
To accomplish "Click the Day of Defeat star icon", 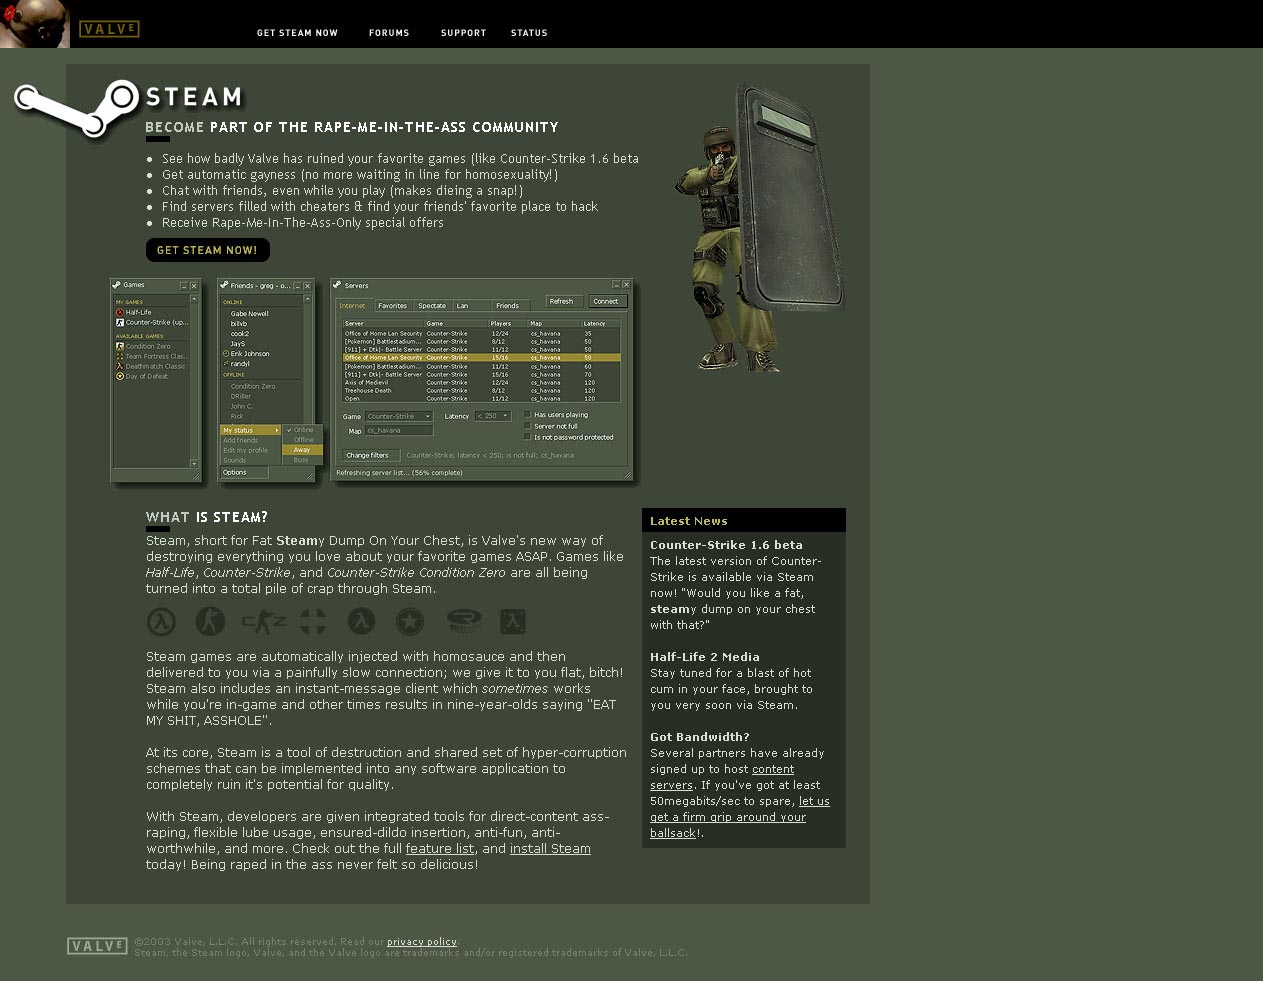I will 409,622.
